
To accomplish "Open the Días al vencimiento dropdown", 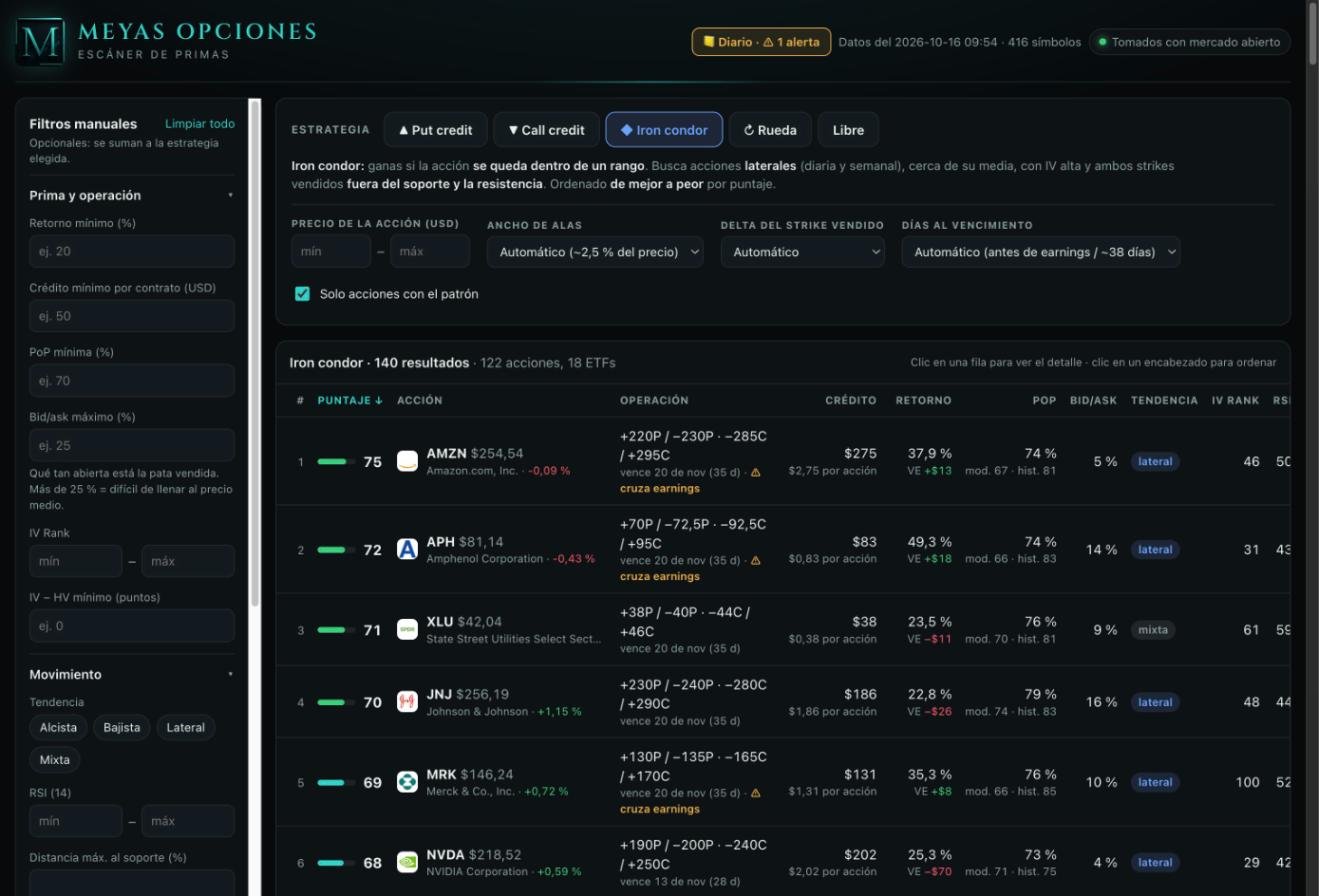I will 1041,252.
